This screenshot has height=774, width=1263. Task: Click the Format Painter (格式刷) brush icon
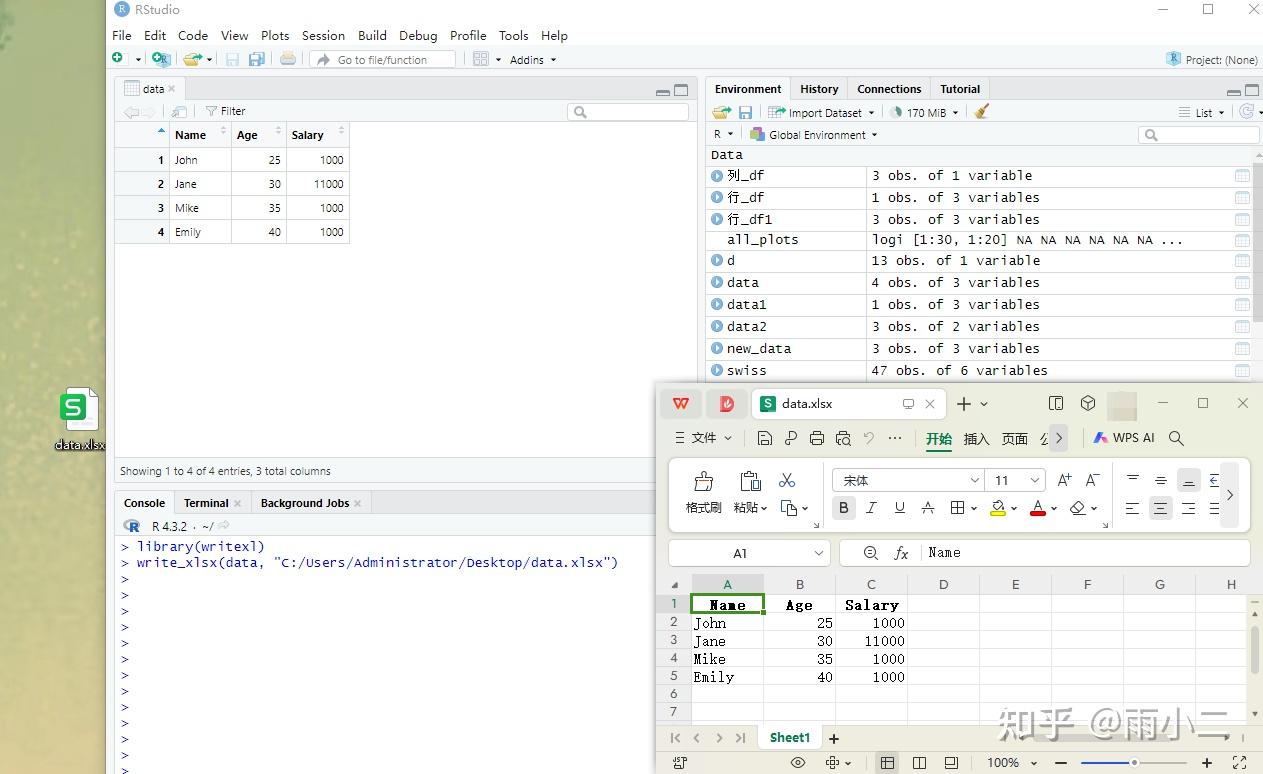[703, 482]
